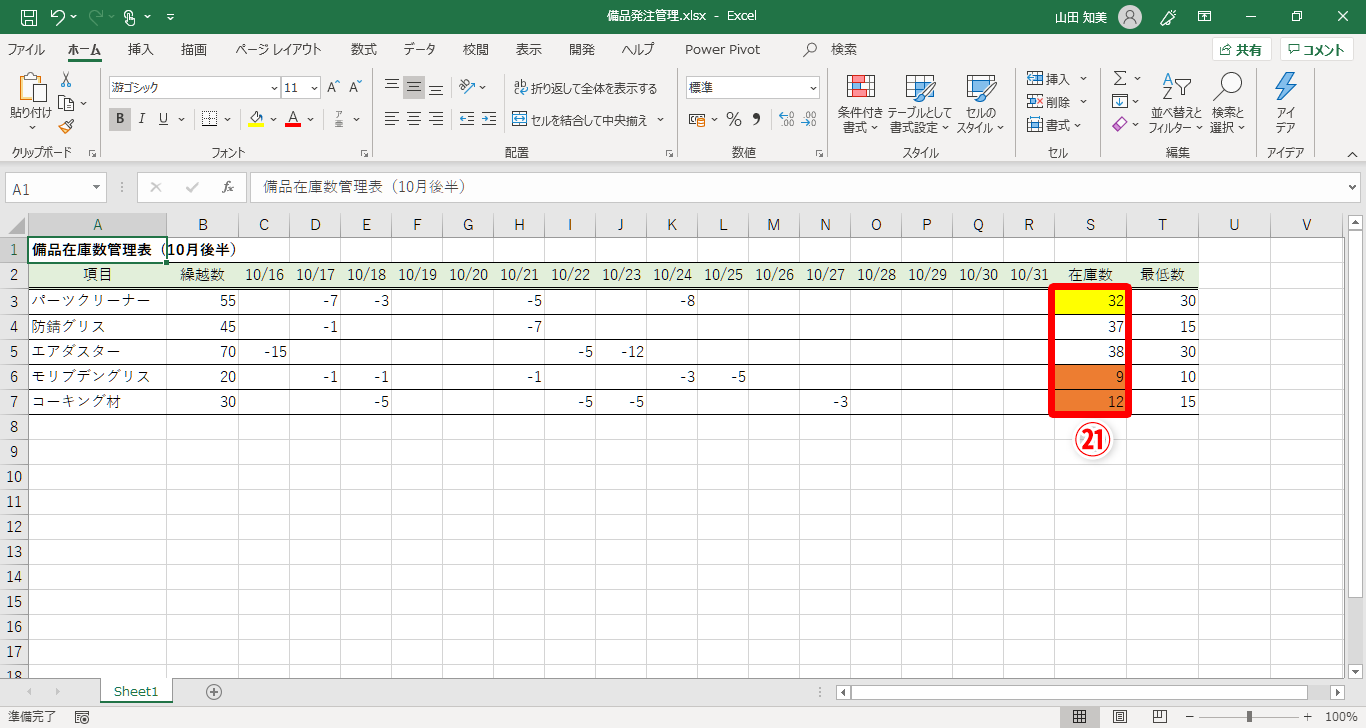Toggle Normal view in the status bar
The image size is (1366, 728).
tap(1080, 717)
